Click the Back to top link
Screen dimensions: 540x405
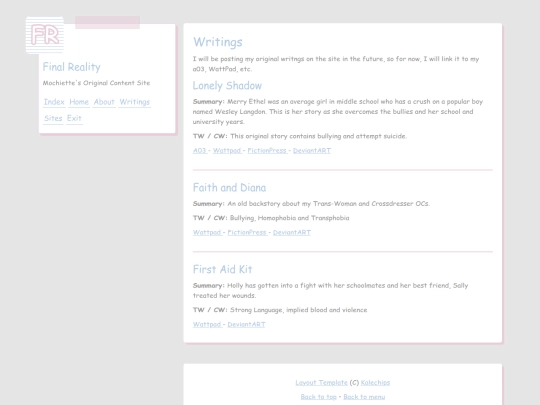319,397
